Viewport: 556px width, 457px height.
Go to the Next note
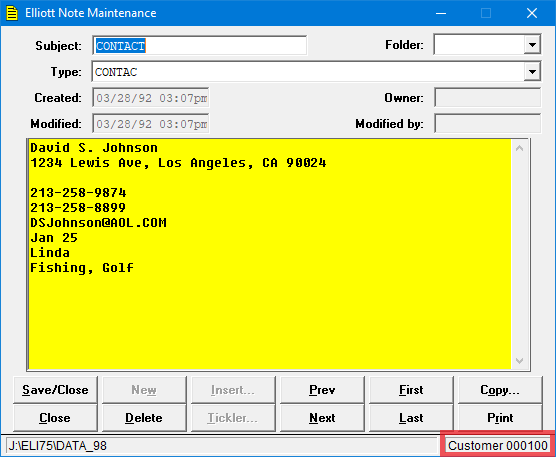coord(322,418)
